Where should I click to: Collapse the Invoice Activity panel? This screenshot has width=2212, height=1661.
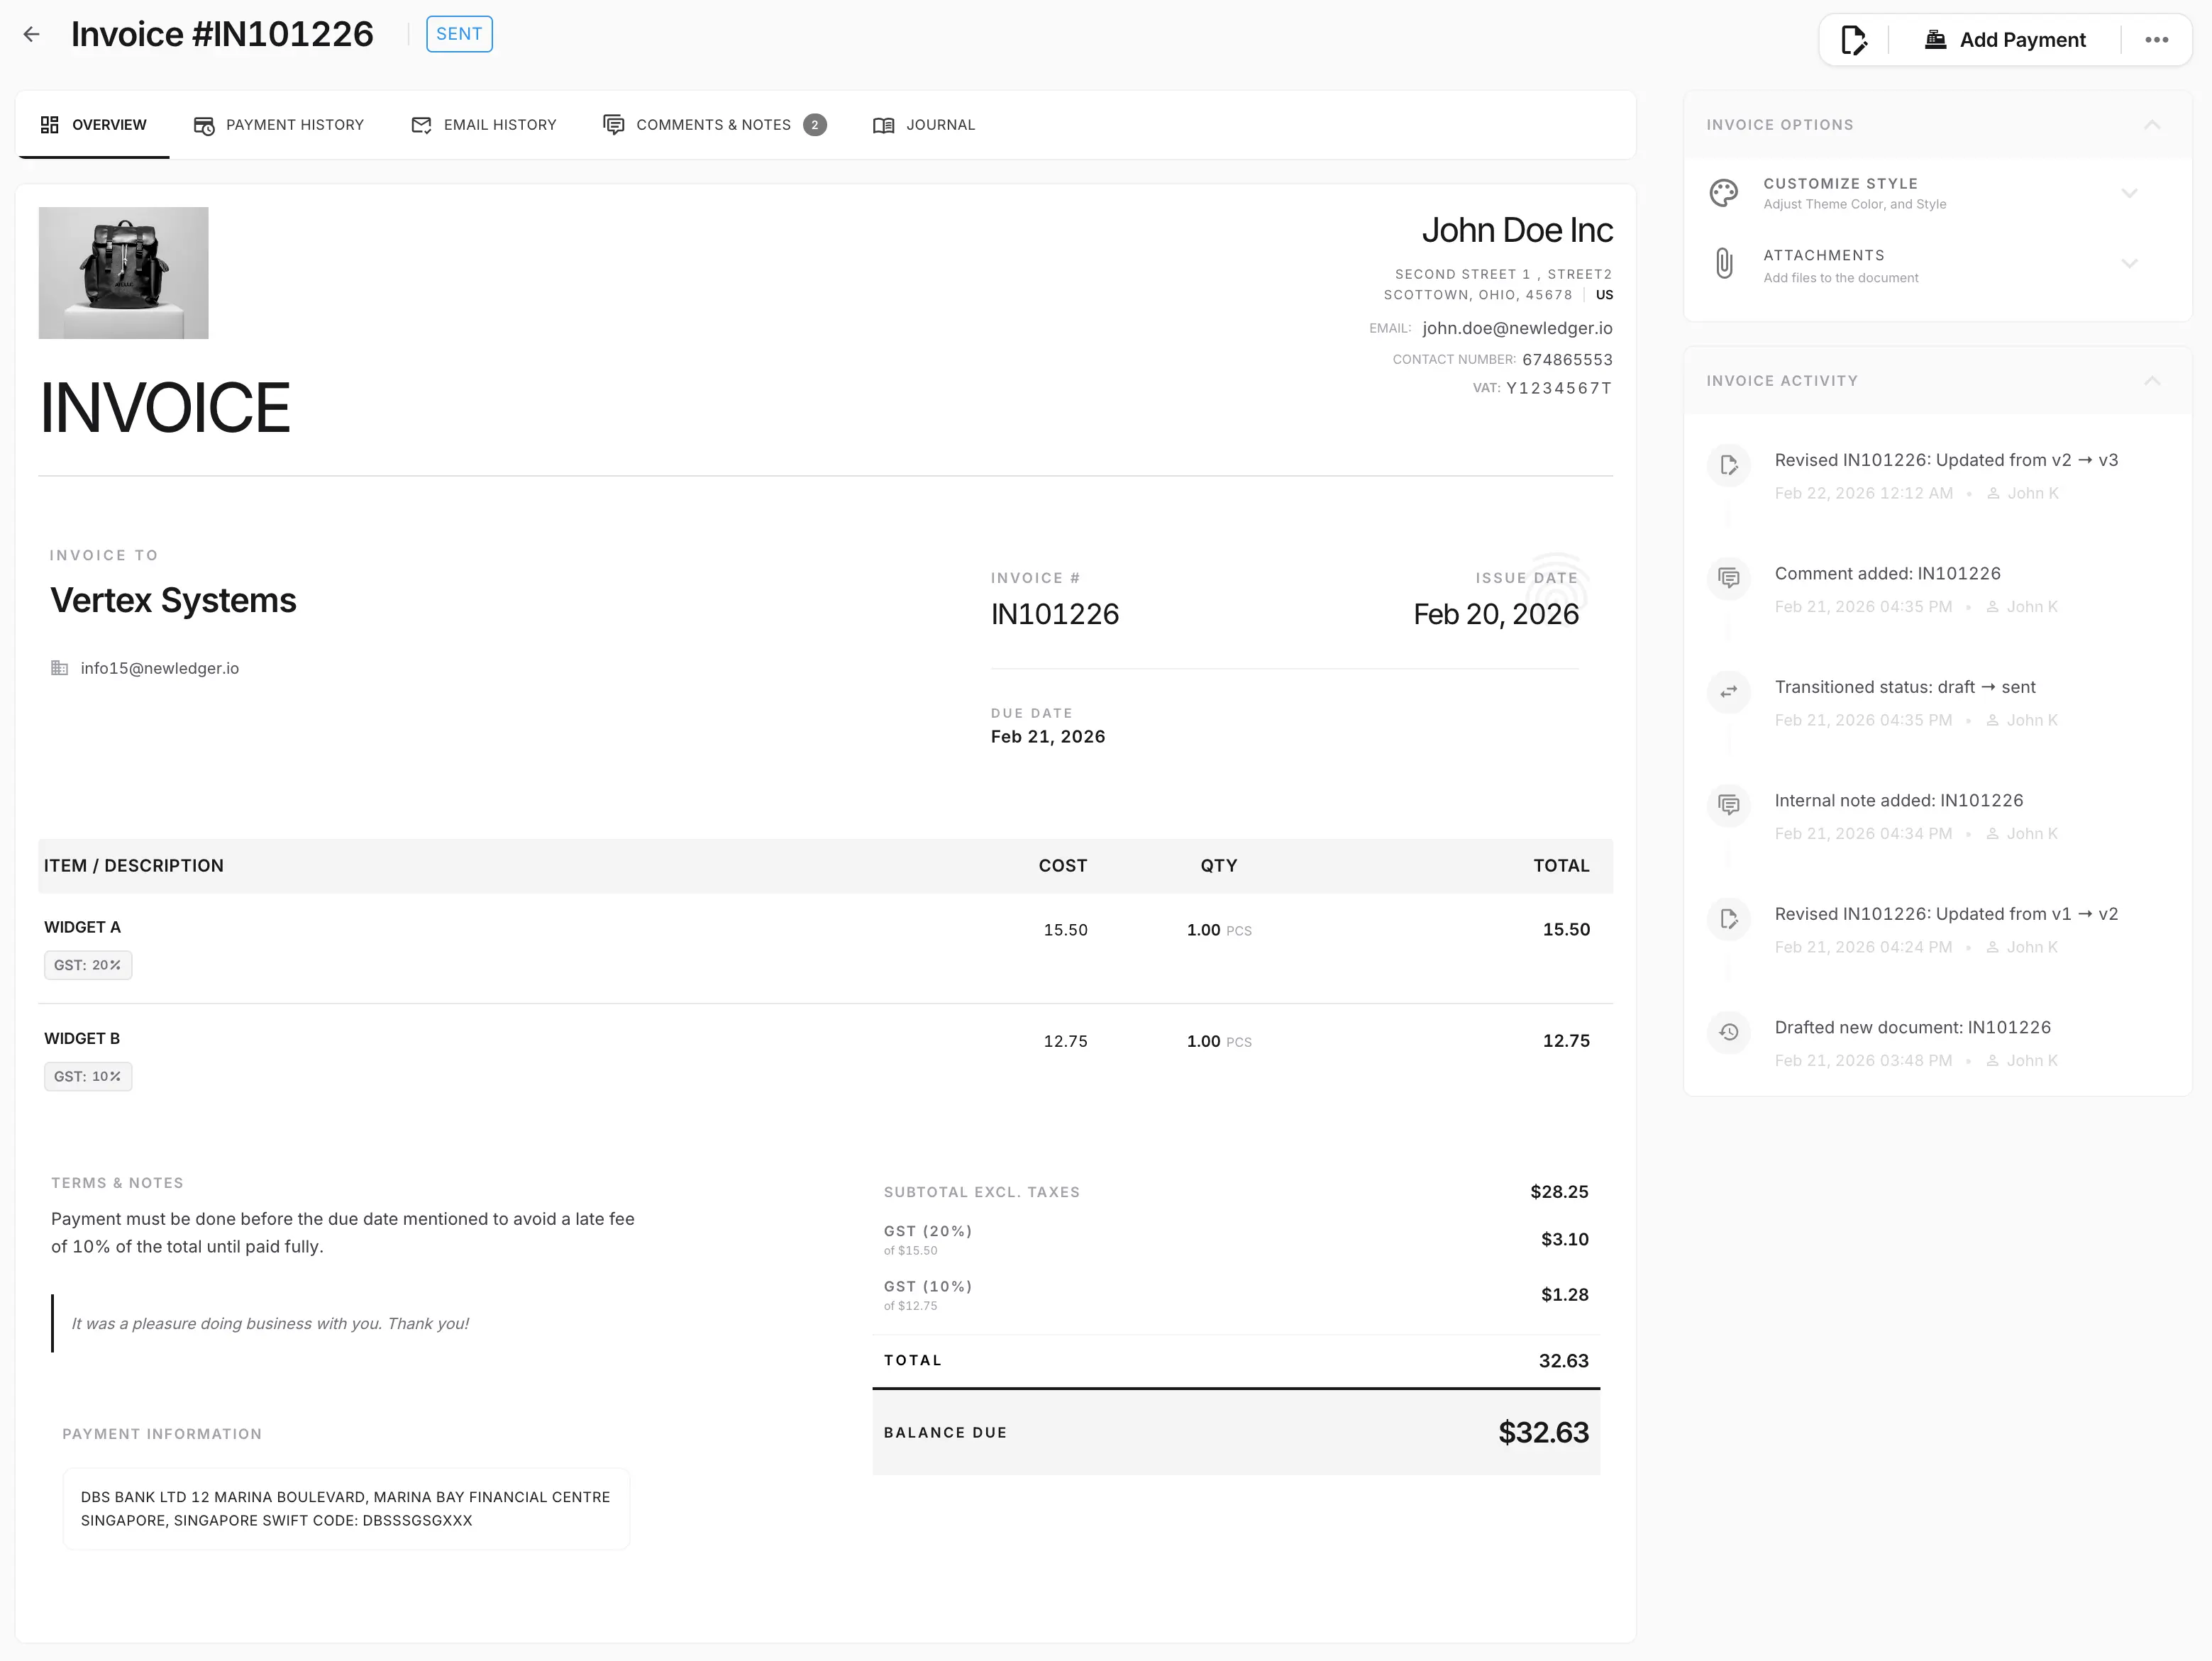[2152, 381]
